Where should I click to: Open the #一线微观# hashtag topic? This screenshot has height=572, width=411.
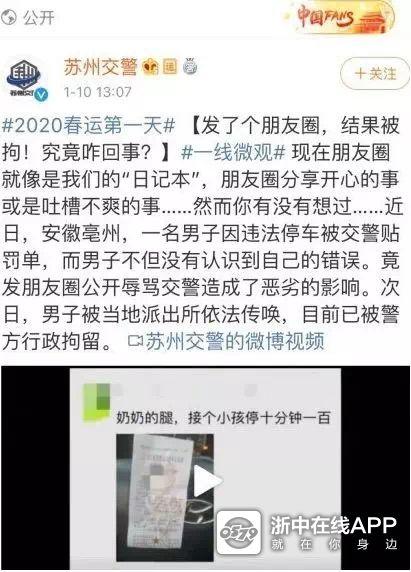pos(233,152)
